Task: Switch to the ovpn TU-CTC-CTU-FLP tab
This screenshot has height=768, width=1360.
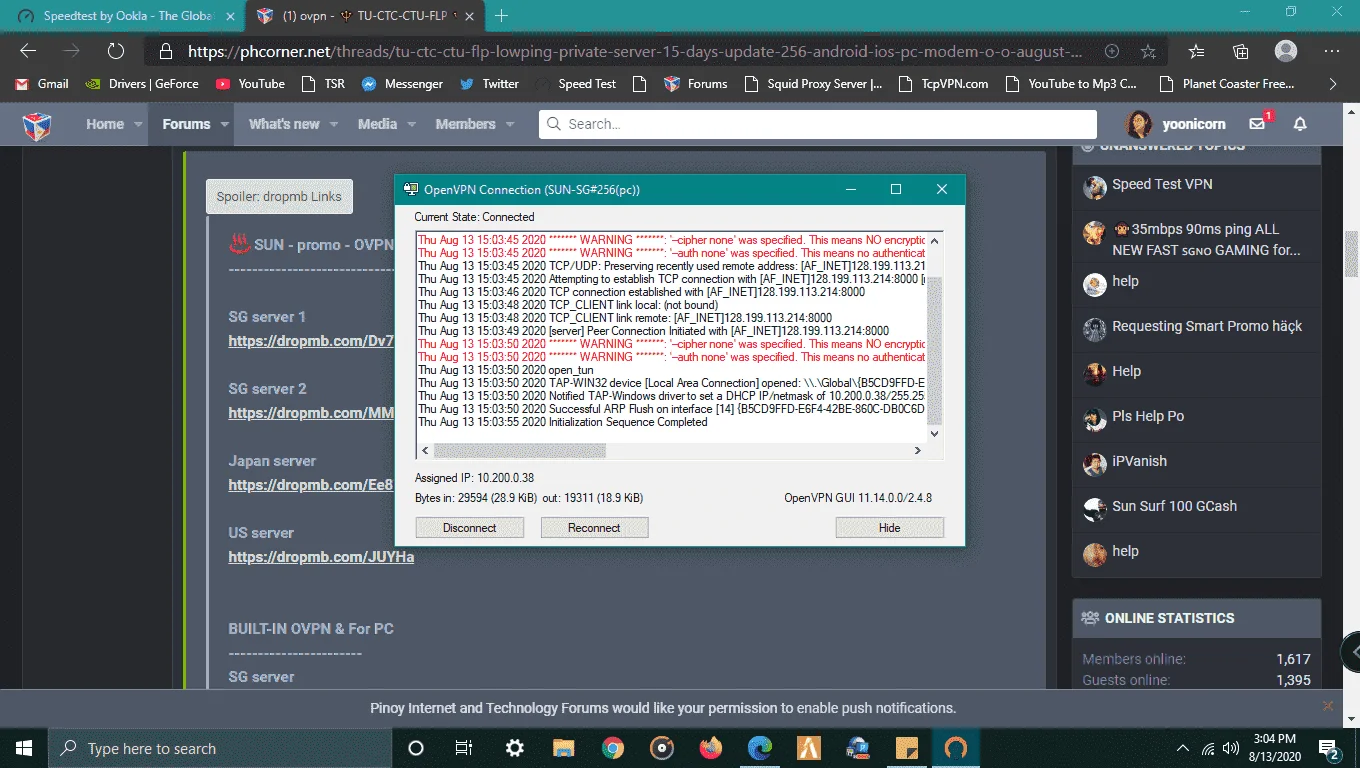Action: 364,15
